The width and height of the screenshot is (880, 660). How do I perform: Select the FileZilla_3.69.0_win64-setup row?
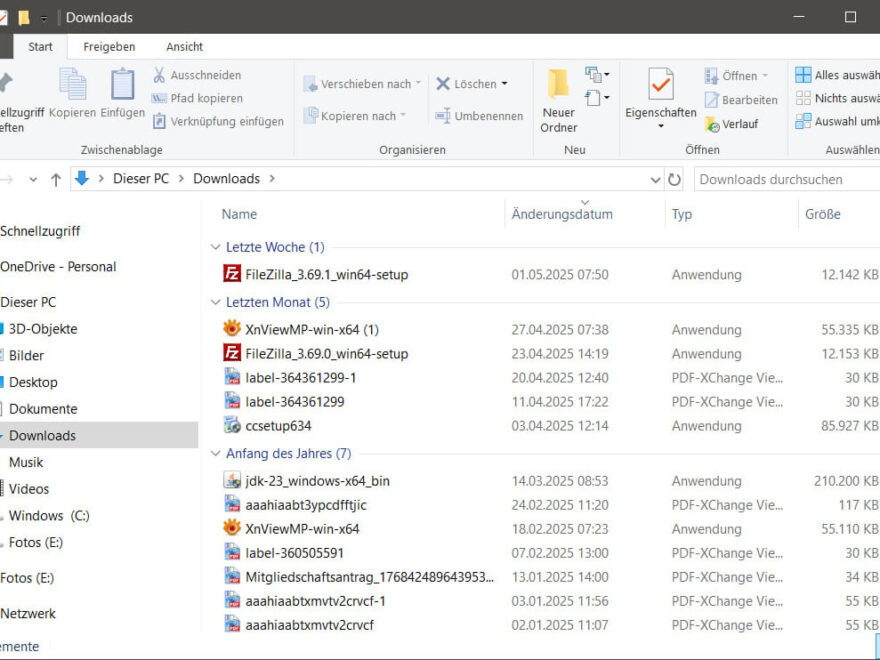(550, 354)
